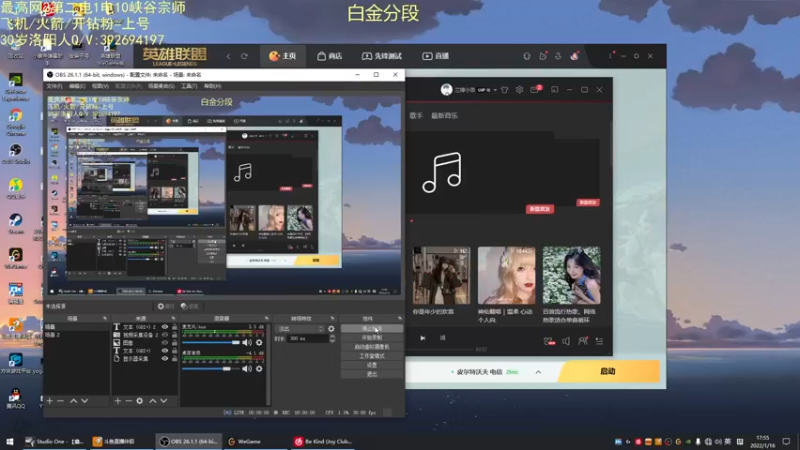
Task: Click the play button in music player
Action: (x=422, y=338)
